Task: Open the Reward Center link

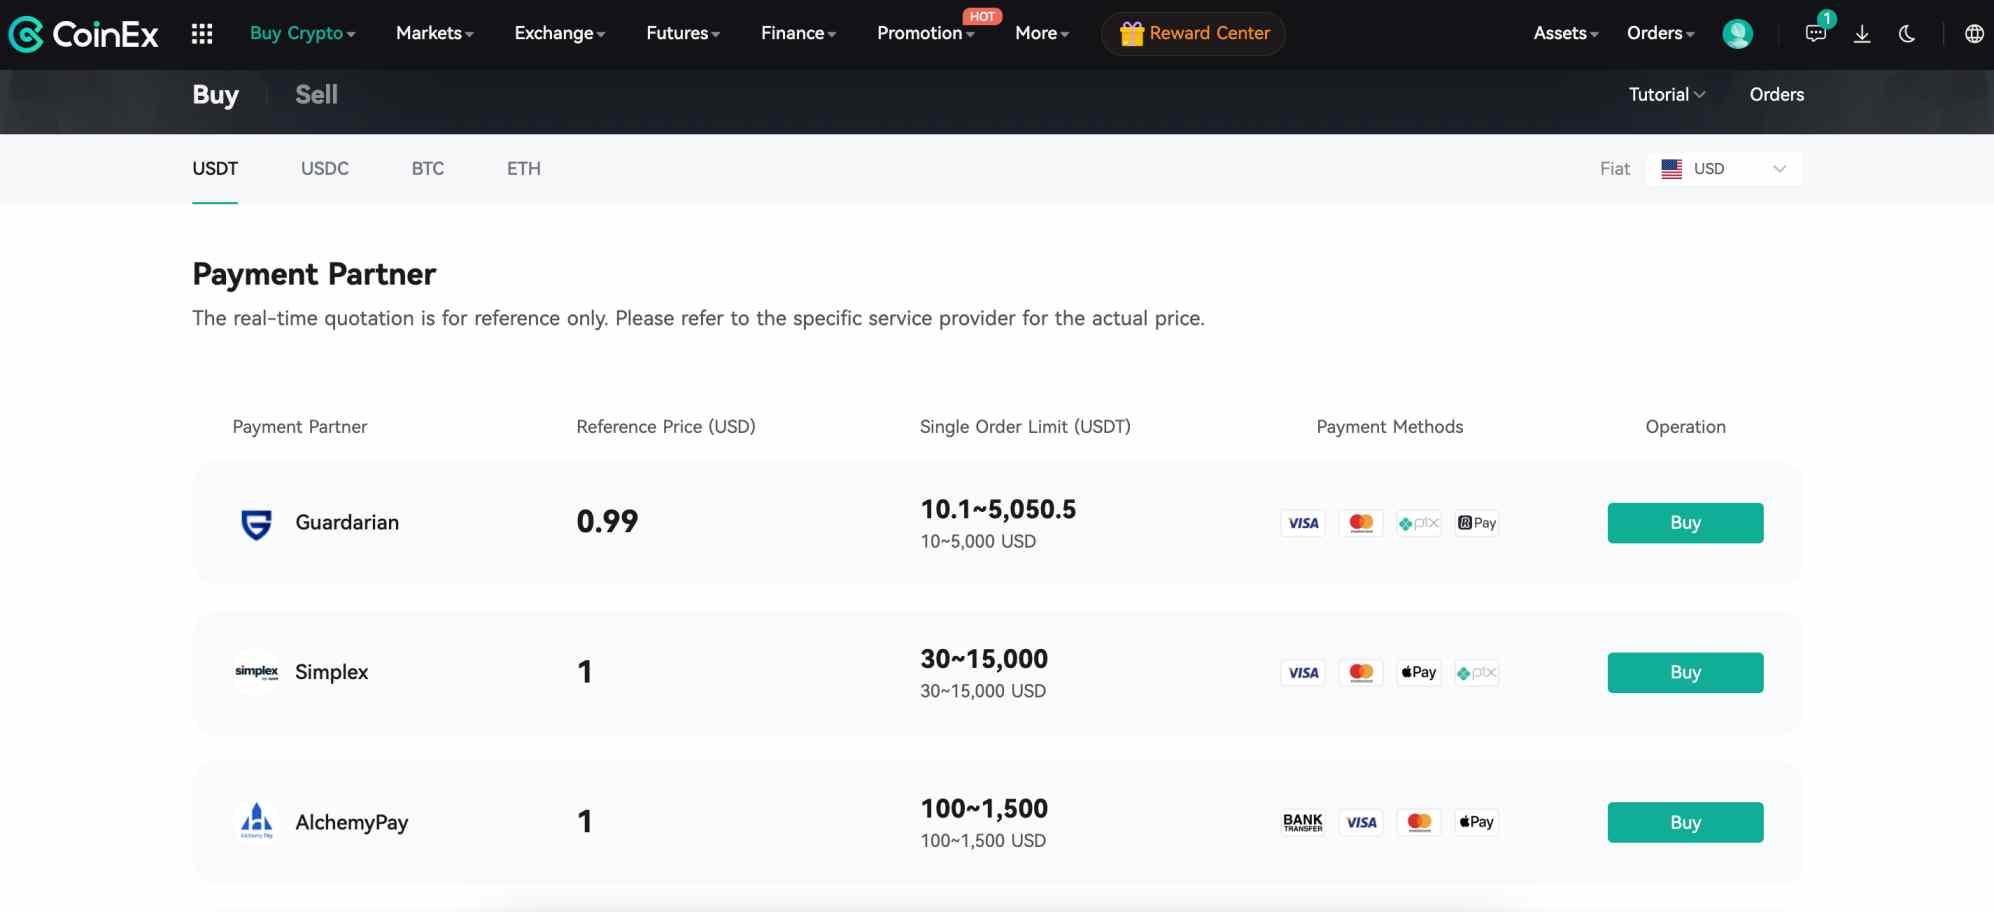Action: pyautogui.click(x=1194, y=33)
